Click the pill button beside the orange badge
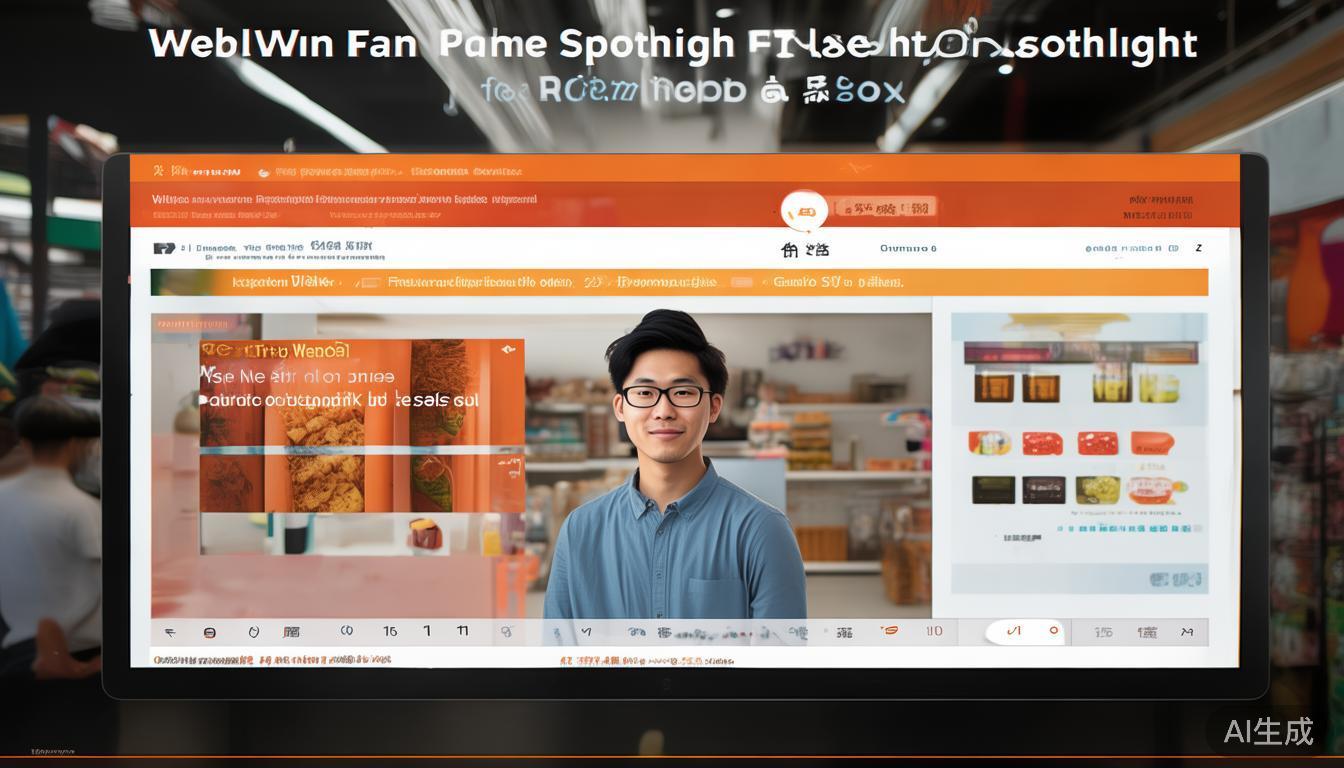Image resolution: width=1344 pixels, height=768 pixels. (886, 208)
